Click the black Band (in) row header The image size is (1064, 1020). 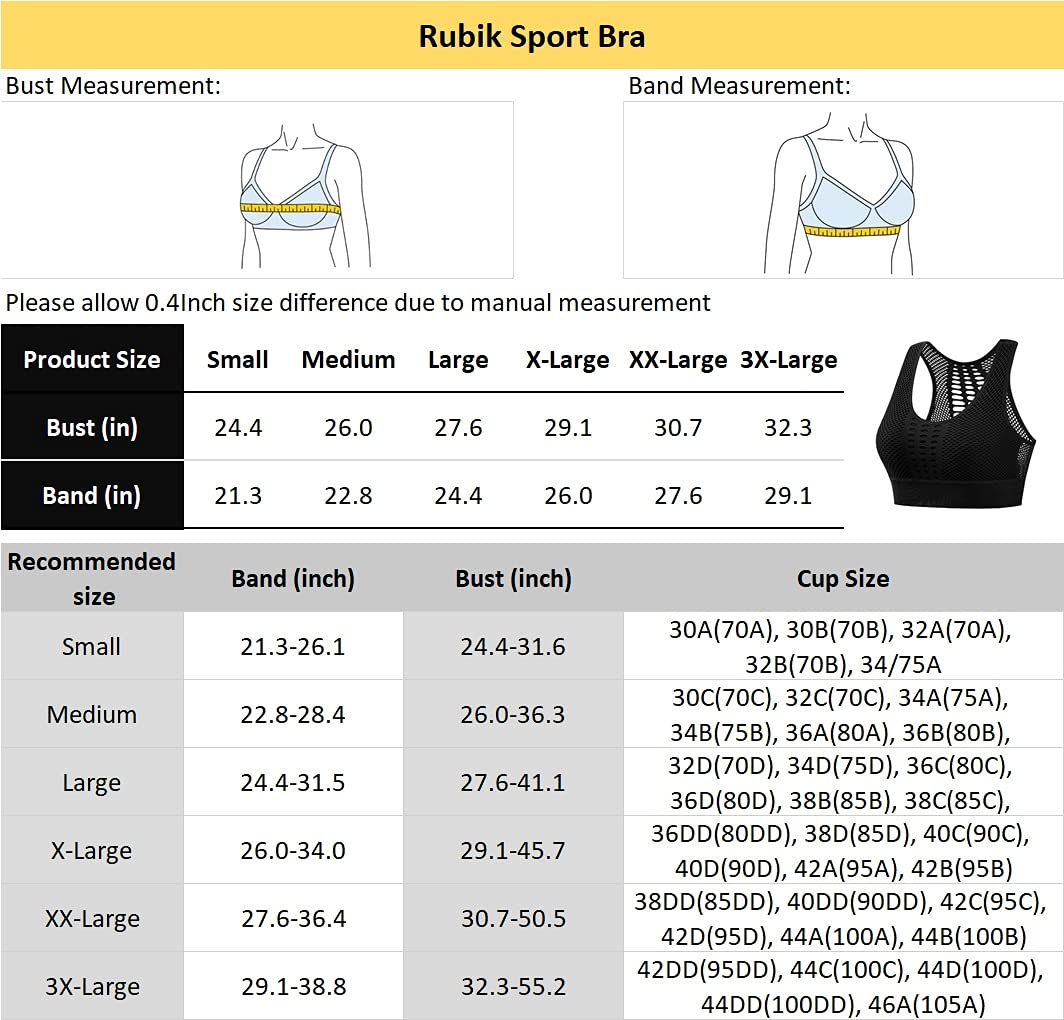[92, 496]
